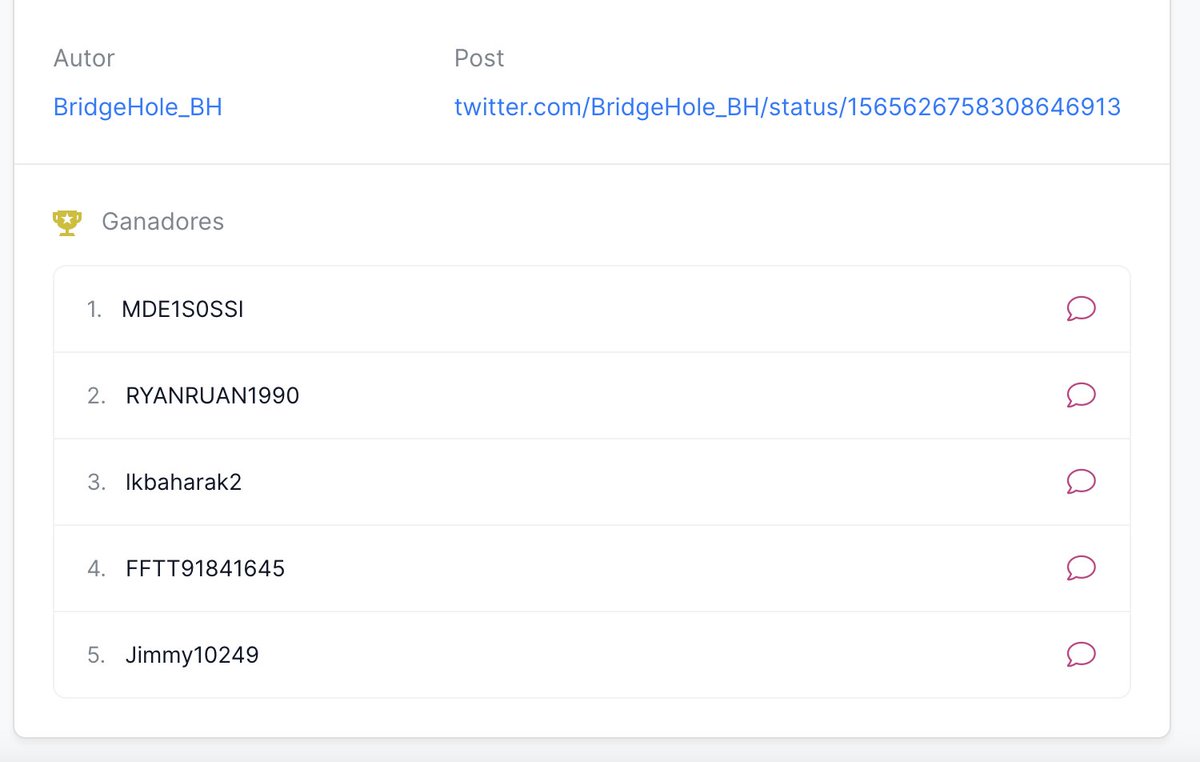
Task: Select winner name RYANRUAN1990
Action: point(213,396)
